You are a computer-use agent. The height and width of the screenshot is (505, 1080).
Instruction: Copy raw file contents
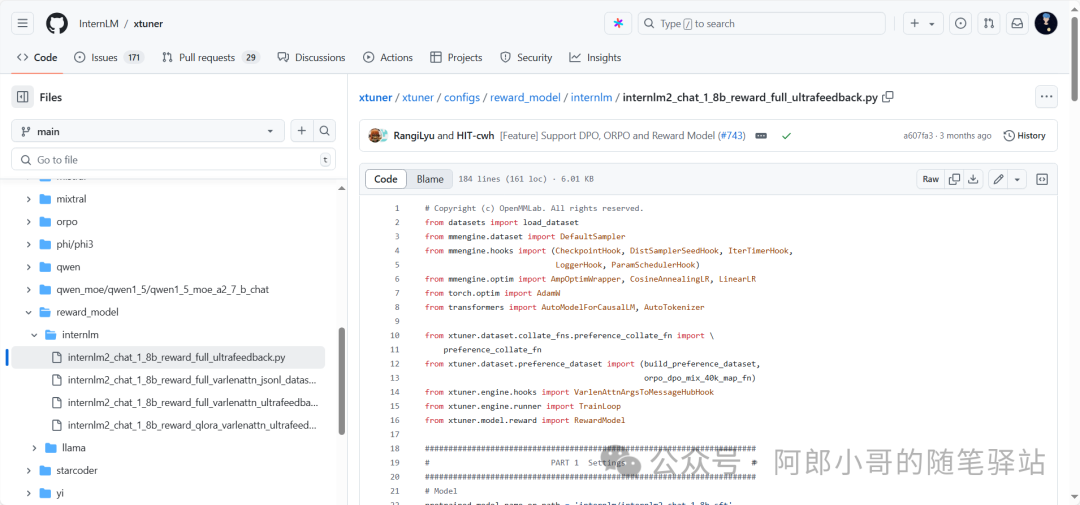click(954, 179)
